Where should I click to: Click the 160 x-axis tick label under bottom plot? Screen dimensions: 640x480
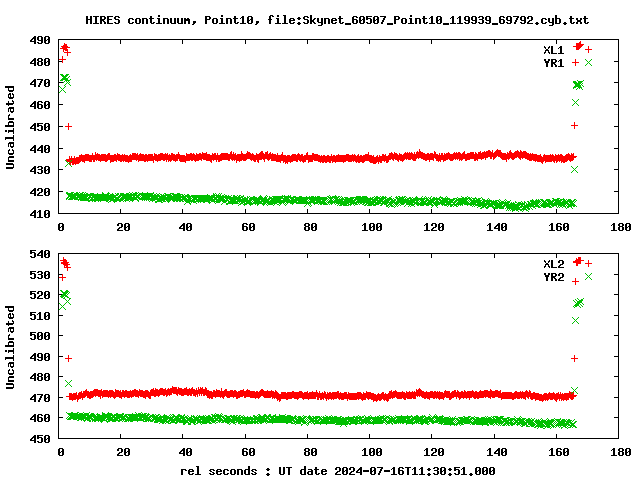tap(559, 452)
